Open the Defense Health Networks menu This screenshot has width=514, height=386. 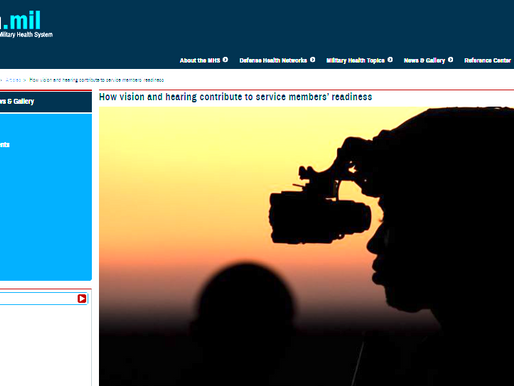[273, 60]
